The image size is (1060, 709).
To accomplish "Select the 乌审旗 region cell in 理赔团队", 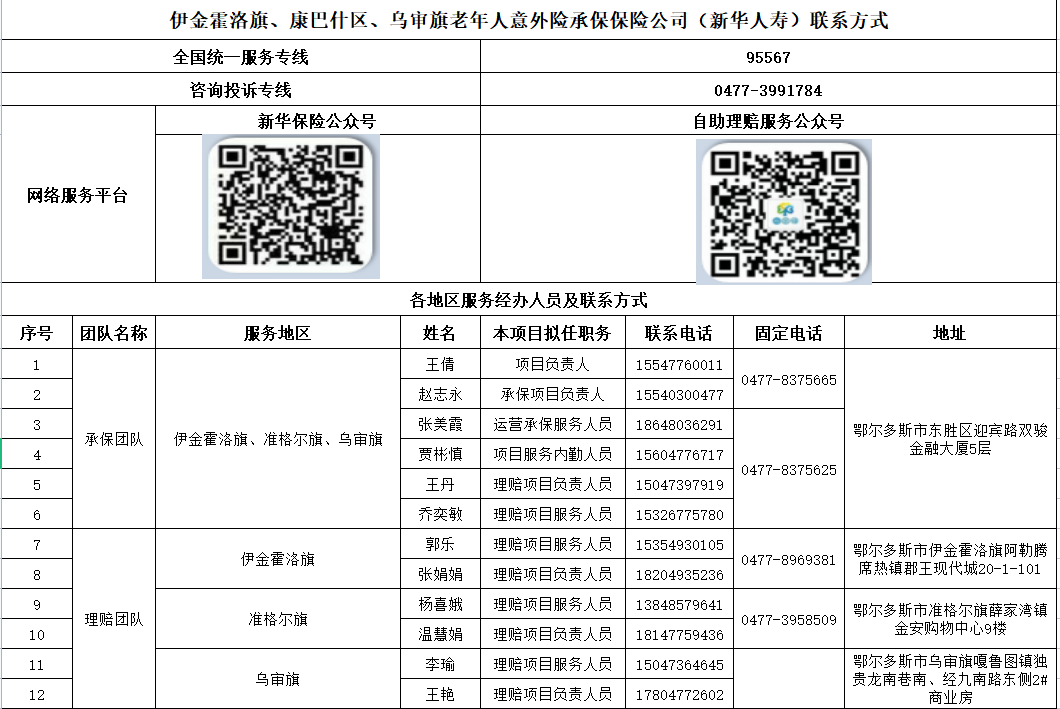I will (278, 679).
